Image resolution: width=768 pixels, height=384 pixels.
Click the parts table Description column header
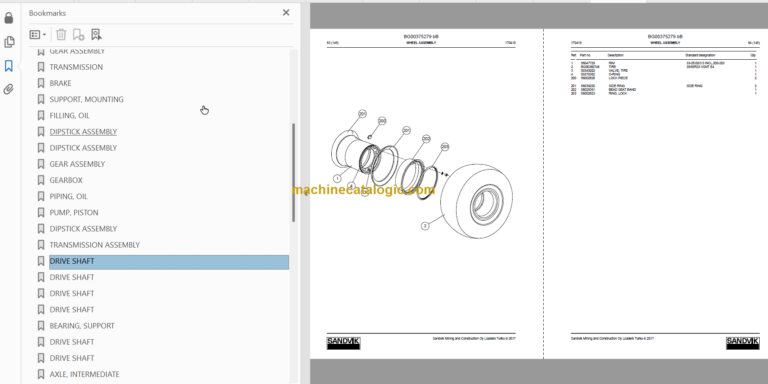615,55
